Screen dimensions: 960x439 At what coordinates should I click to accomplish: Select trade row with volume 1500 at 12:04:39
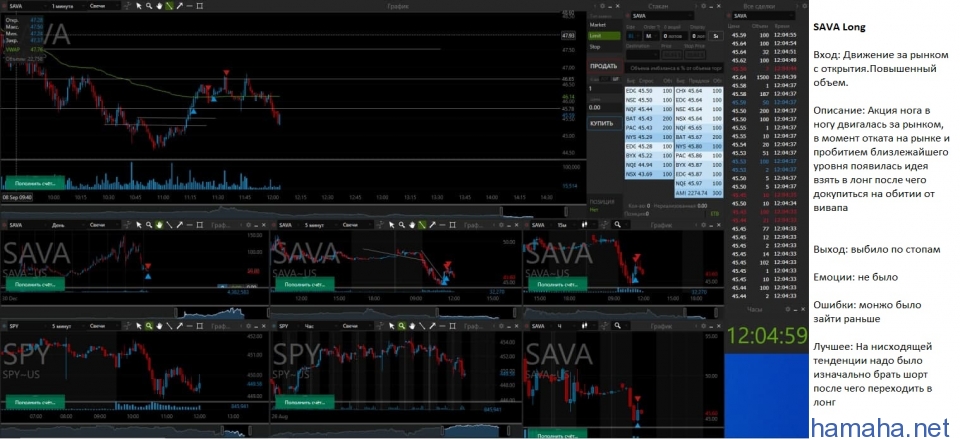point(763,77)
